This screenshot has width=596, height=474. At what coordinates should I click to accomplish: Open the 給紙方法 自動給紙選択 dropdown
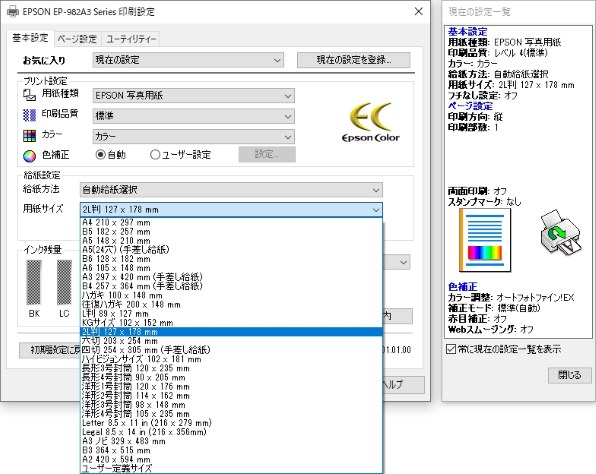pos(231,190)
